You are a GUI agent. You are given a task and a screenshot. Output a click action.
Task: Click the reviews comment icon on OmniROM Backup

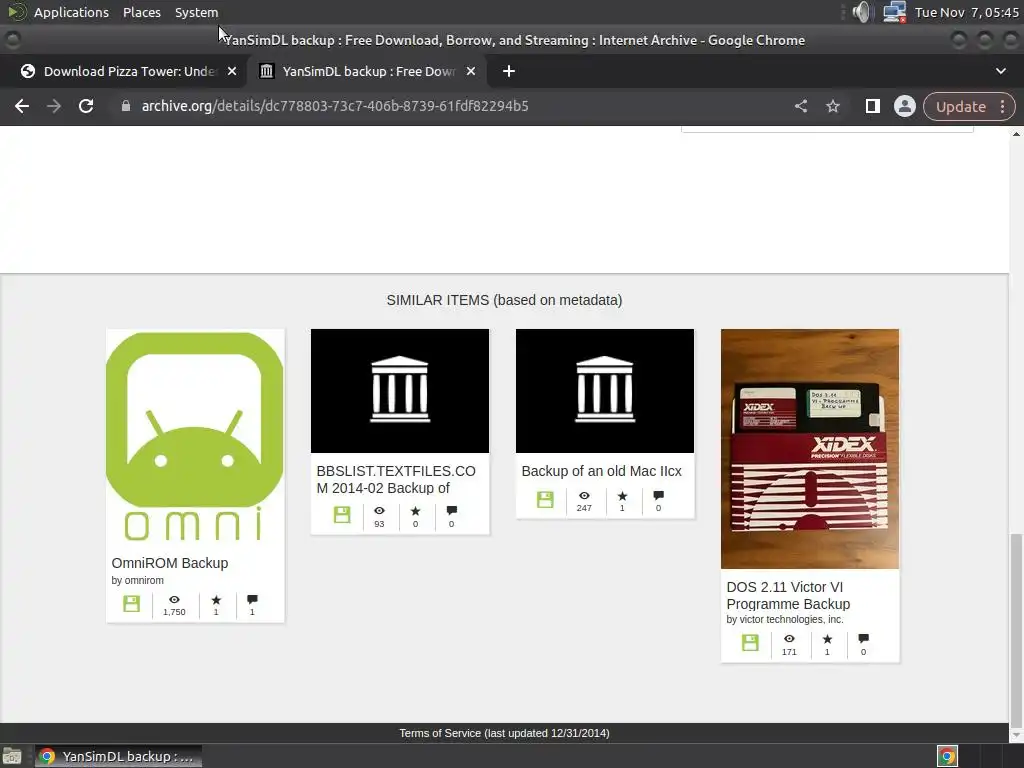[252, 600]
